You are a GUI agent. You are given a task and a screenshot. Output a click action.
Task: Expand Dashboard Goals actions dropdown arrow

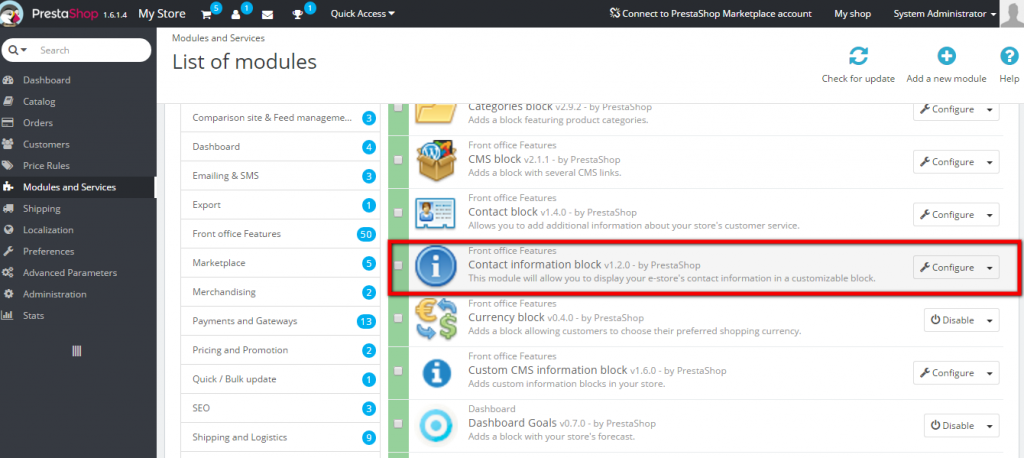tap(990, 426)
